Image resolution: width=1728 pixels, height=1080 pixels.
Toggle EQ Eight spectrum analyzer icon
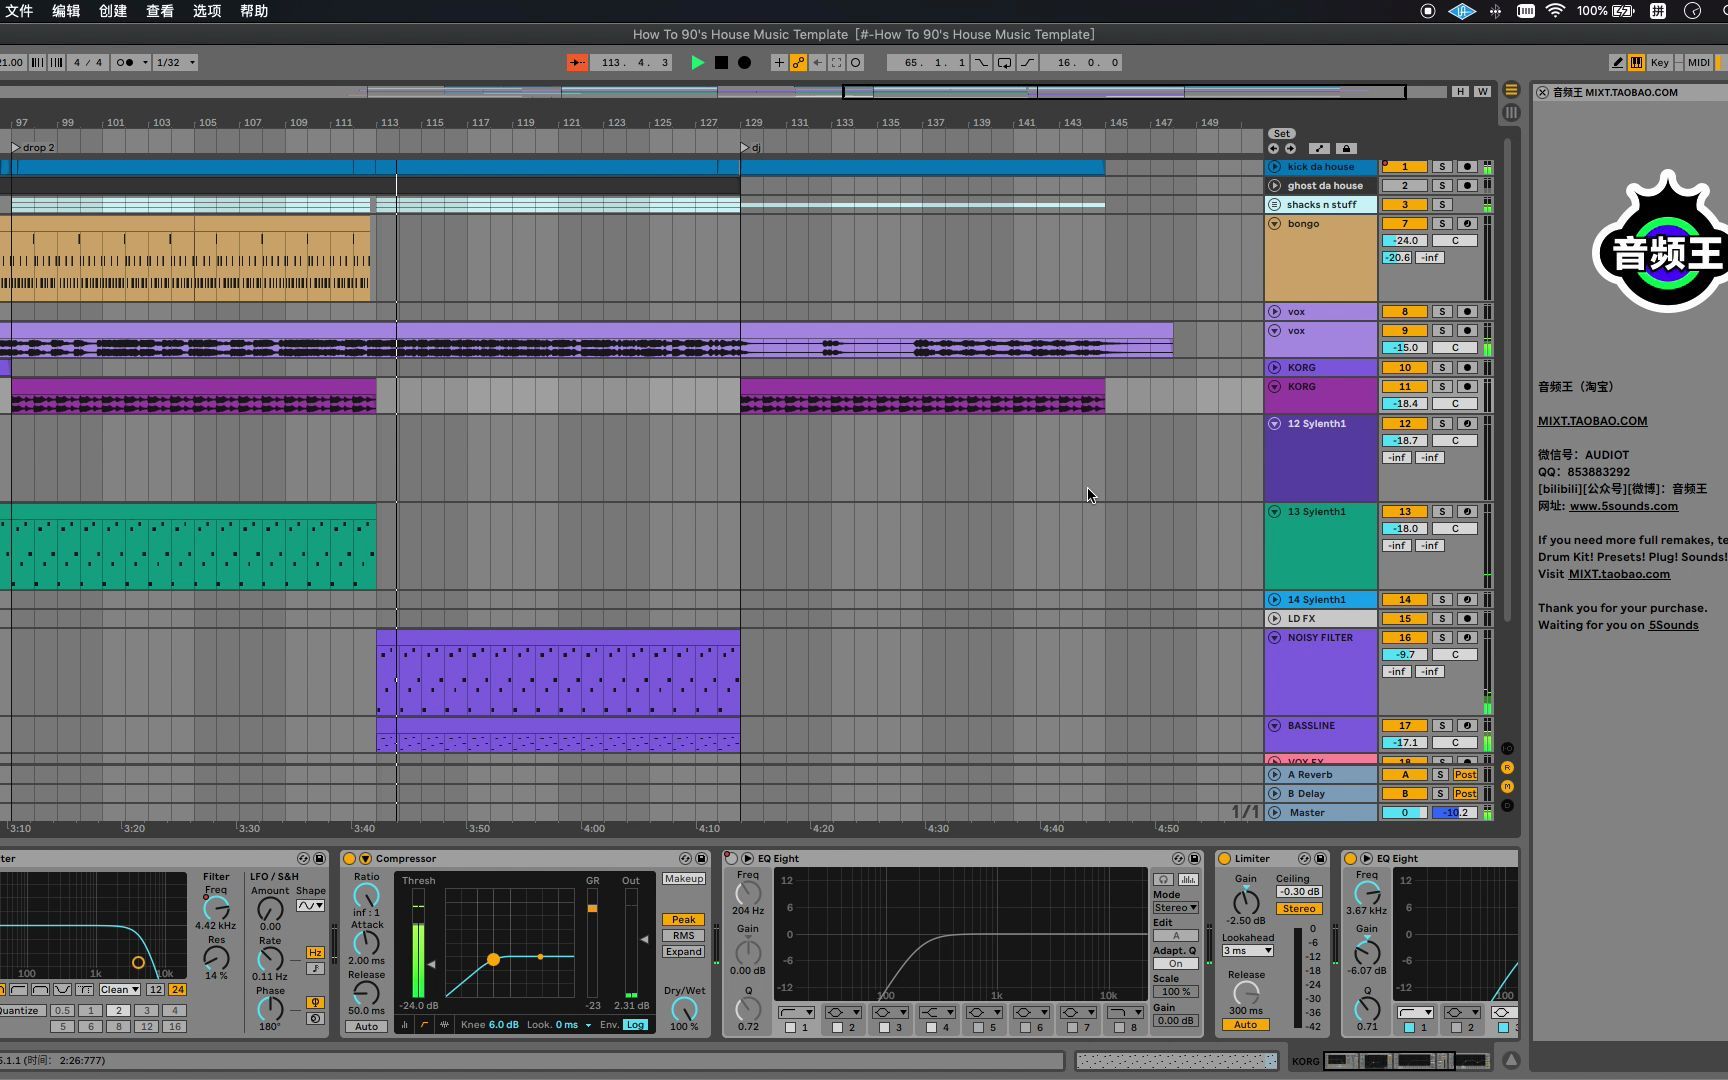pyautogui.click(x=1187, y=879)
